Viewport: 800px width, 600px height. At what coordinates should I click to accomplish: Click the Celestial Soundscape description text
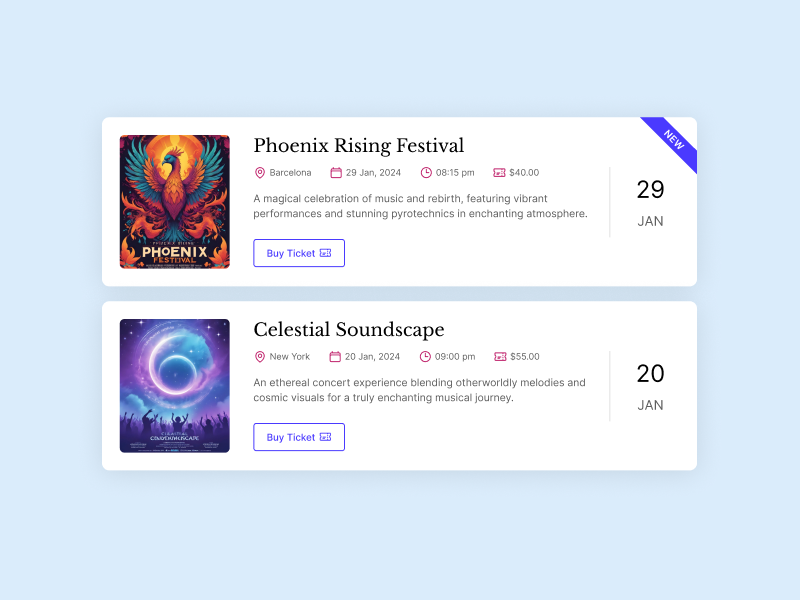(x=419, y=390)
